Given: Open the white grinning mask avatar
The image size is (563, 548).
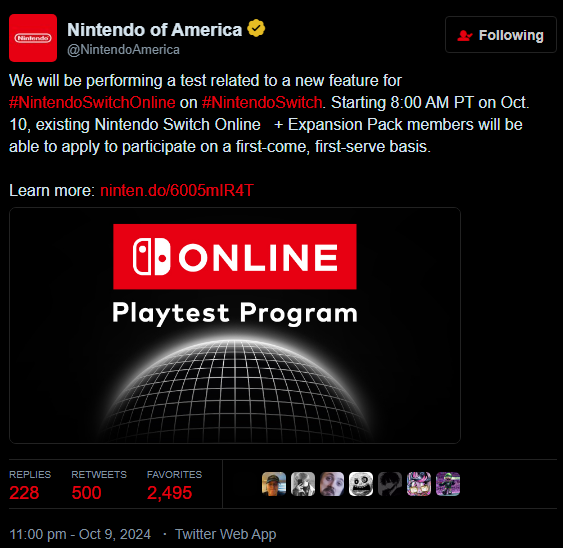Looking at the screenshot, I should tap(361, 484).
